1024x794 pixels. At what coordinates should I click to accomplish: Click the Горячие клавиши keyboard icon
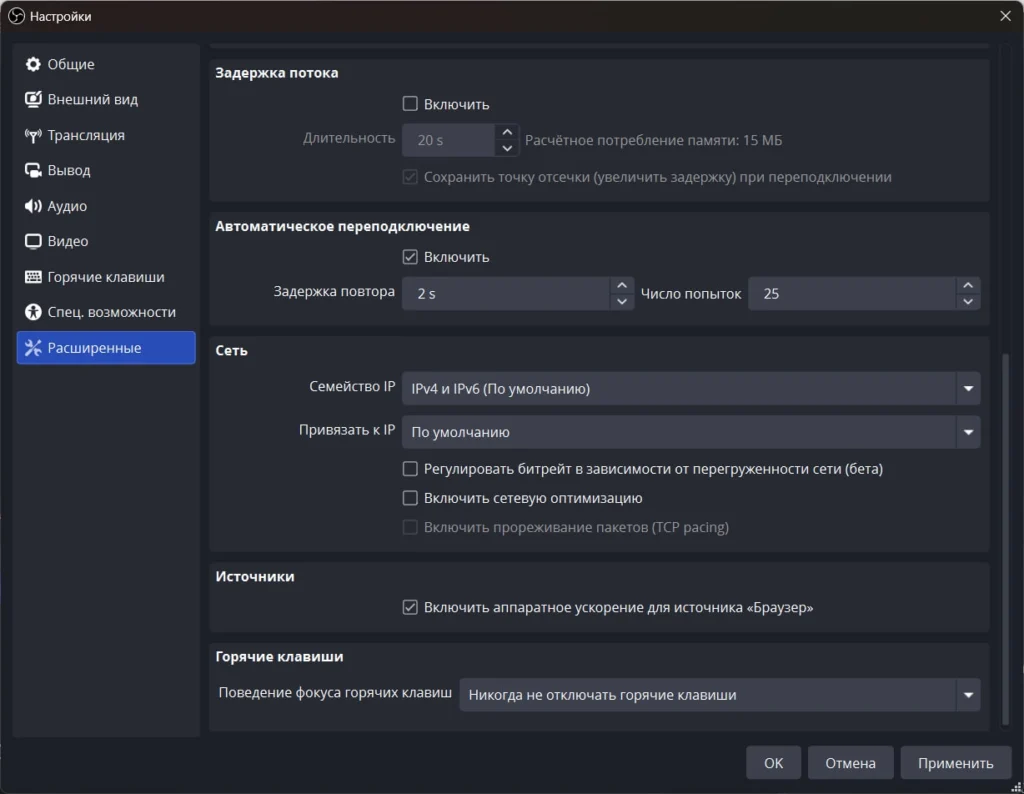click(33, 277)
